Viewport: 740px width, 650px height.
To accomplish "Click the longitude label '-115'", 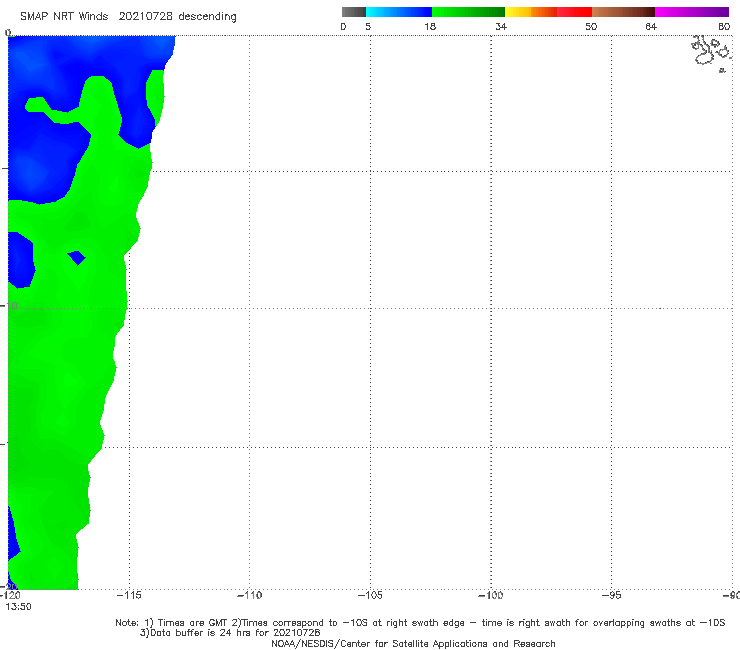I will click(x=129, y=595).
